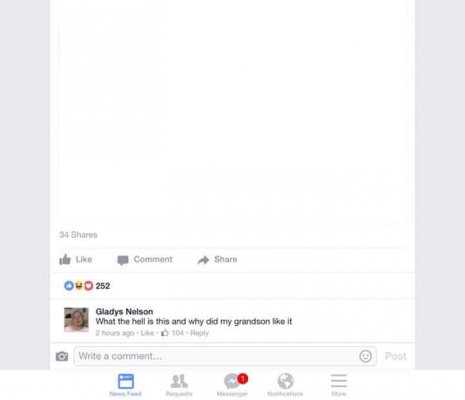Click the red love reaction icon
Screen dimensions: 465x400
[88, 286]
